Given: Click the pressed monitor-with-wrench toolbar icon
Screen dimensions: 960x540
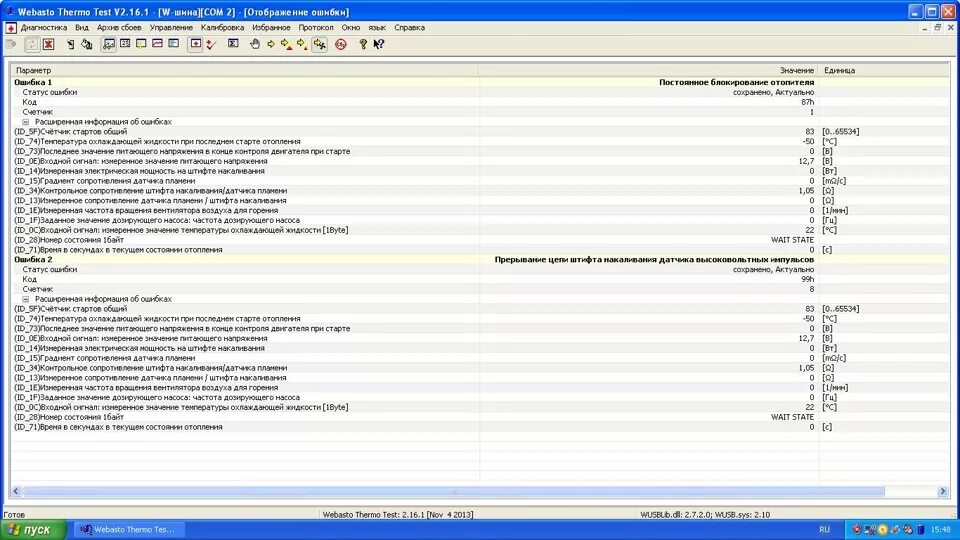Looking at the screenshot, I should pos(109,44).
